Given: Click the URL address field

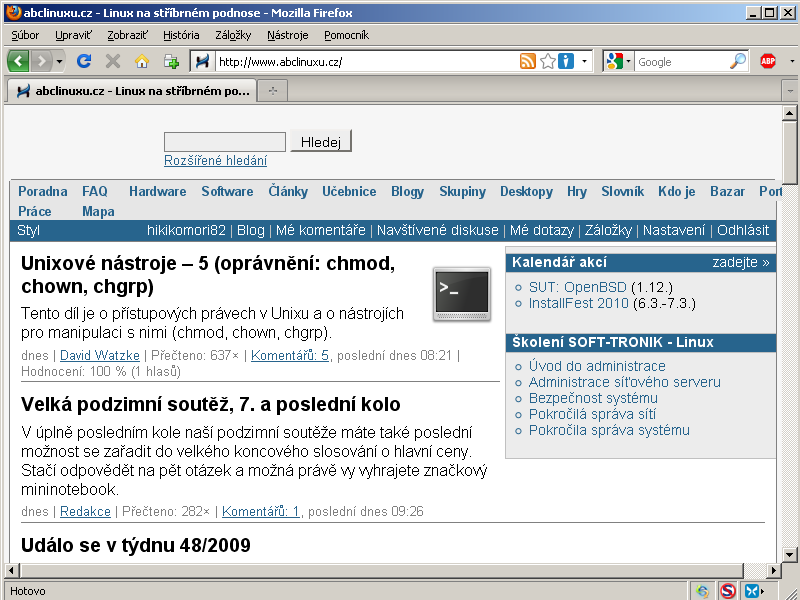Looking at the screenshot, I should click(367, 62).
